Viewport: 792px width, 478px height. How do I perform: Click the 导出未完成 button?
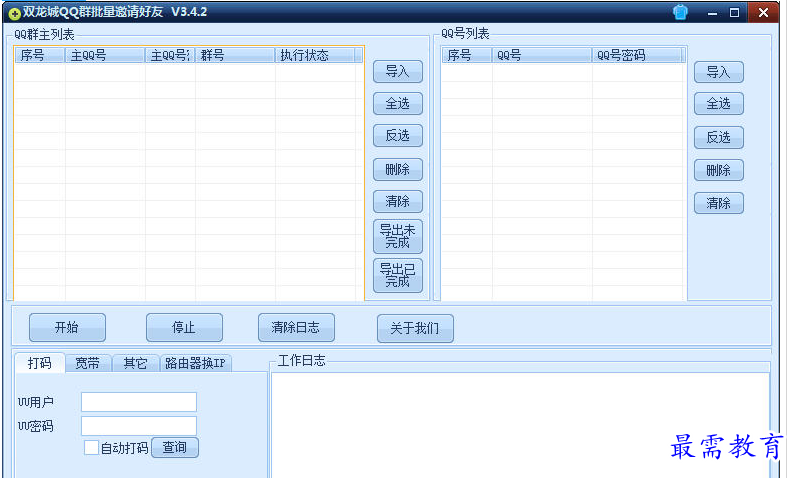[398, 236]
